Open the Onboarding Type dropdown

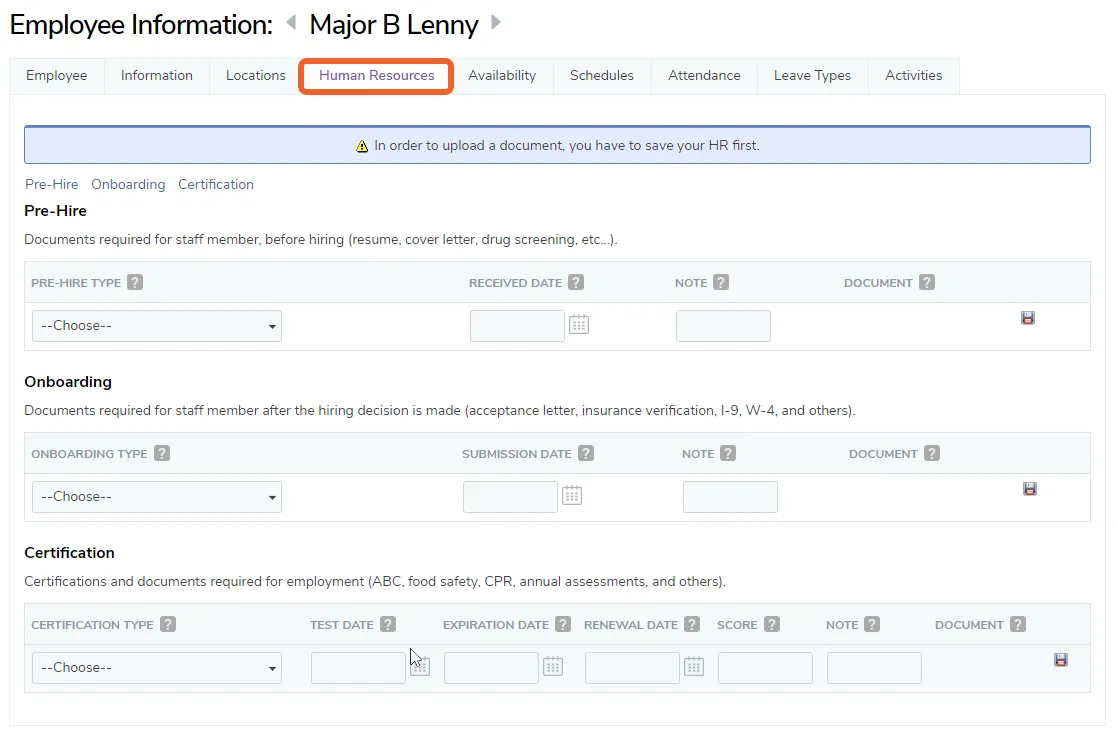click(x=157, y=497)
